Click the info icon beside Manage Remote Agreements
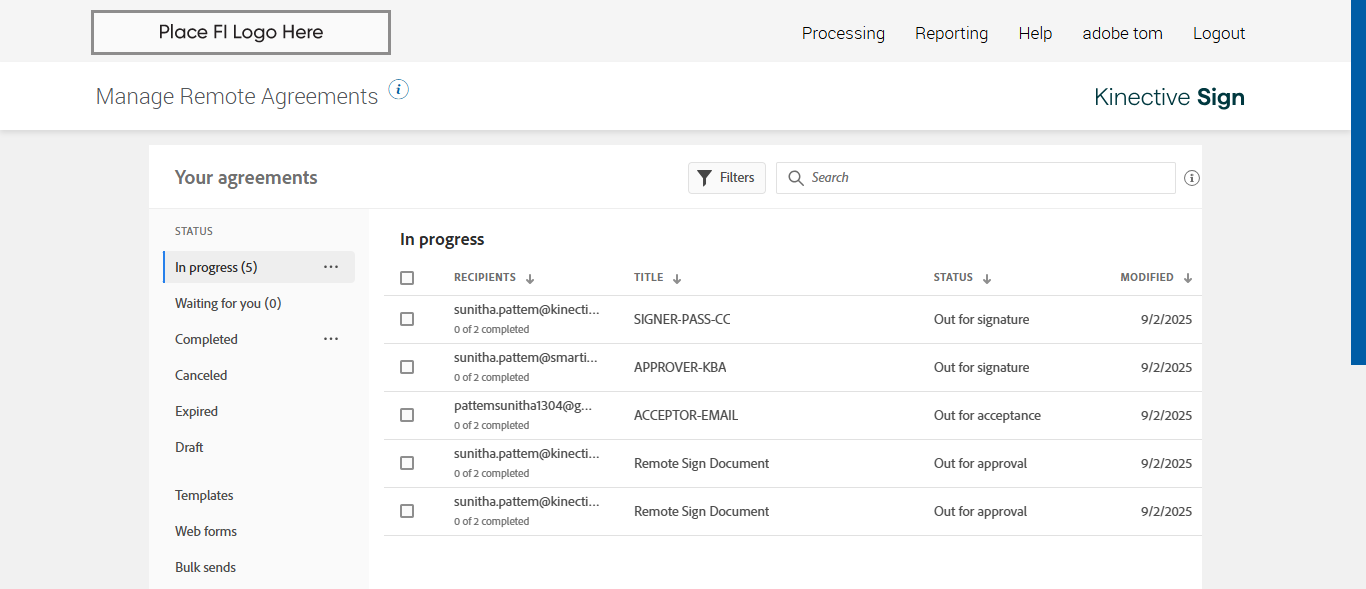Image resolution: width=1366 pixels, height=589 pixels. (x=398, y=90)
